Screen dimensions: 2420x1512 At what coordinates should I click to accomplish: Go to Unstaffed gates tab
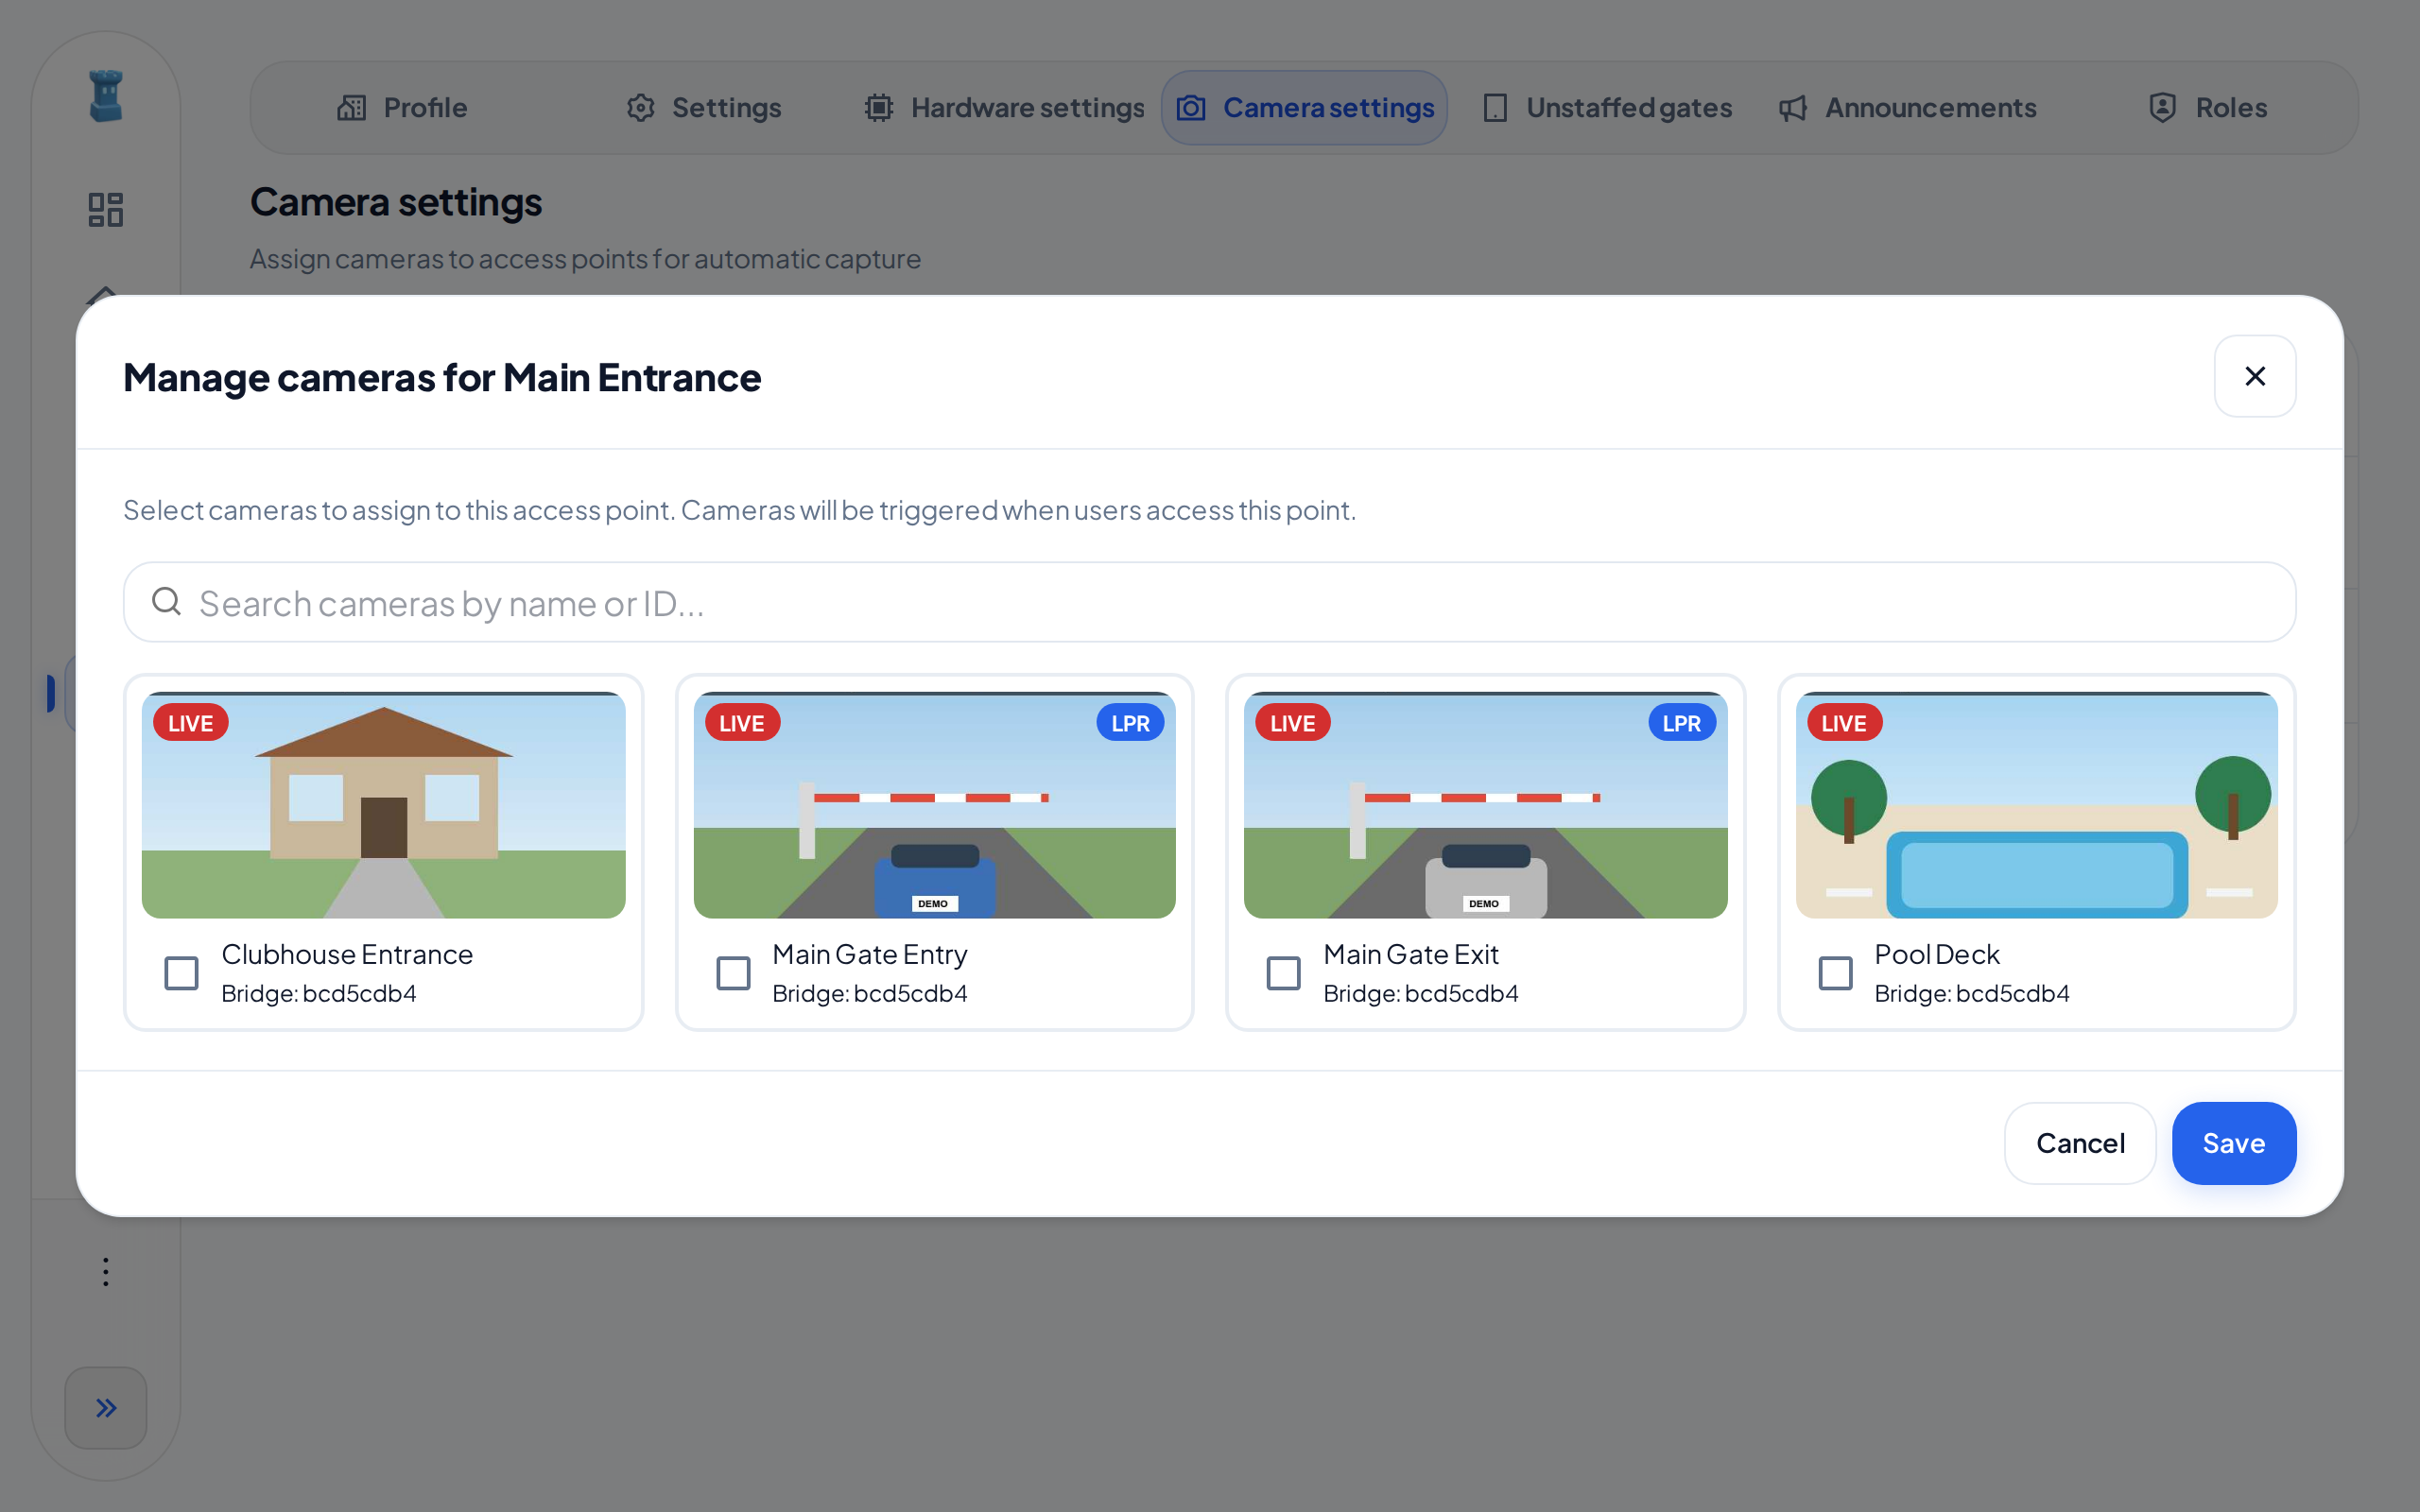tap(1606, 108)
